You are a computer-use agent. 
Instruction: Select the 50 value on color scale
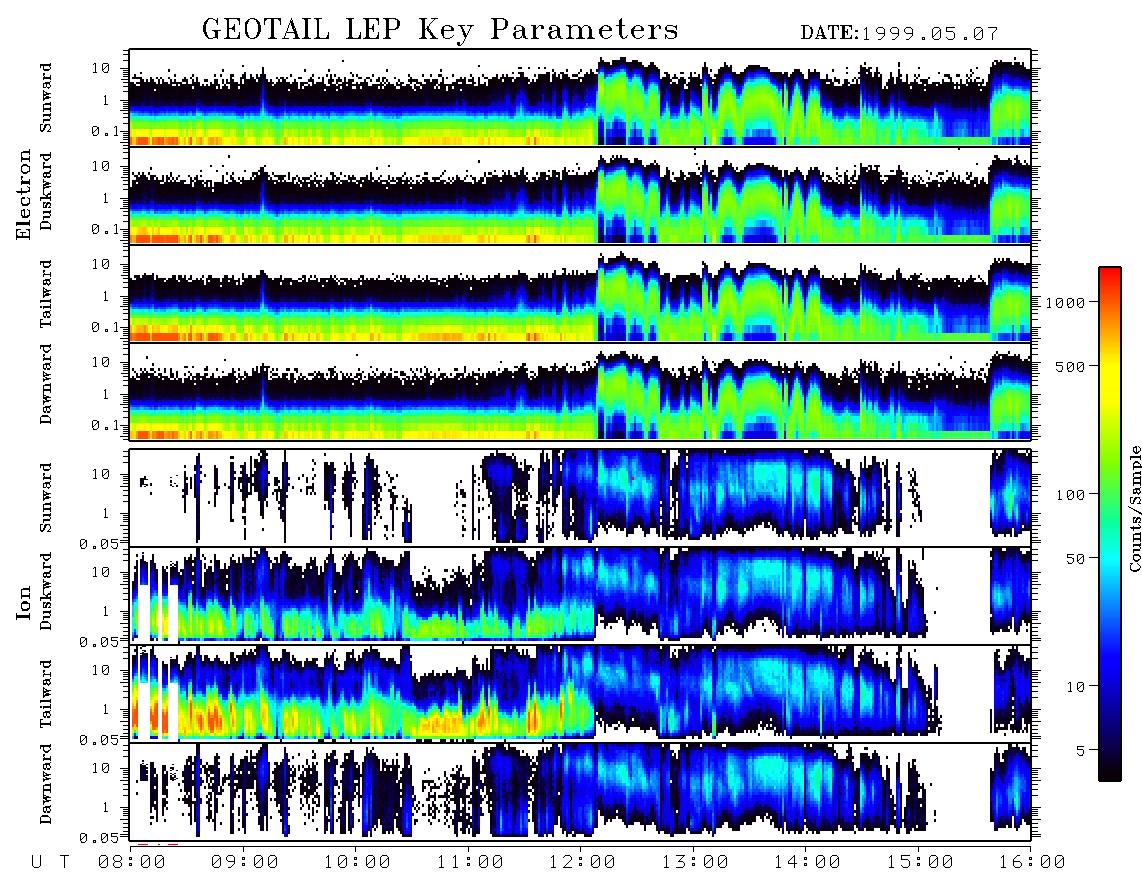[1075, 559]
